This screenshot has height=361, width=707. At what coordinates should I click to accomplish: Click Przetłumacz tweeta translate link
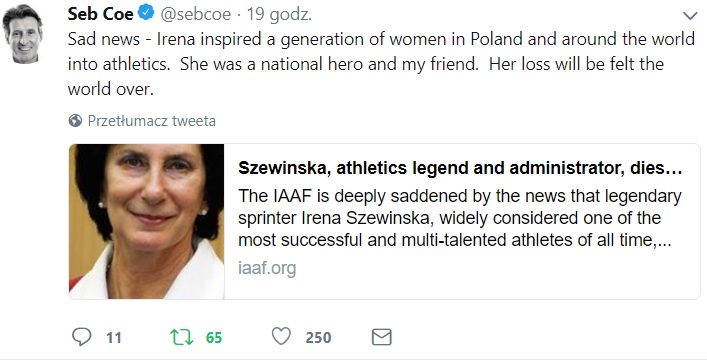152,121
